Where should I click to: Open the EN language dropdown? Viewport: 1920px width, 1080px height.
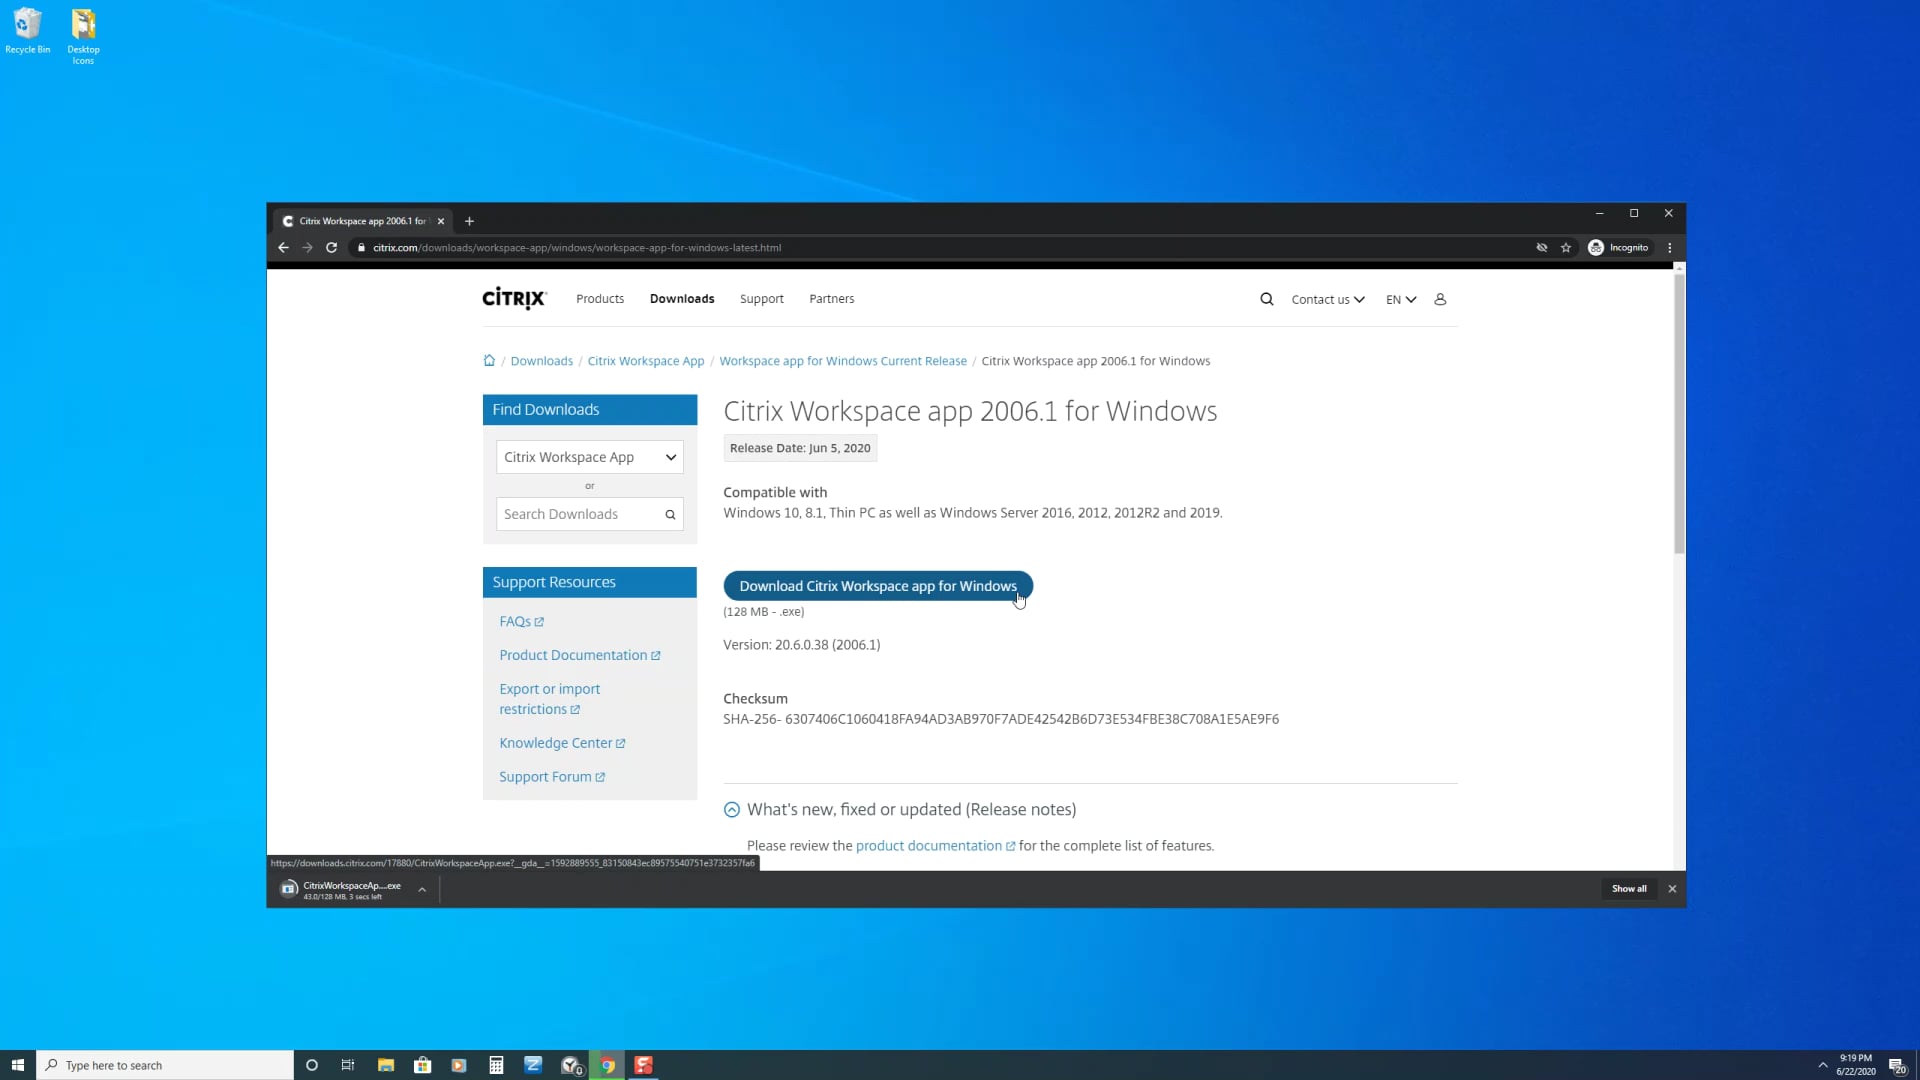[x=1399, y=298]
